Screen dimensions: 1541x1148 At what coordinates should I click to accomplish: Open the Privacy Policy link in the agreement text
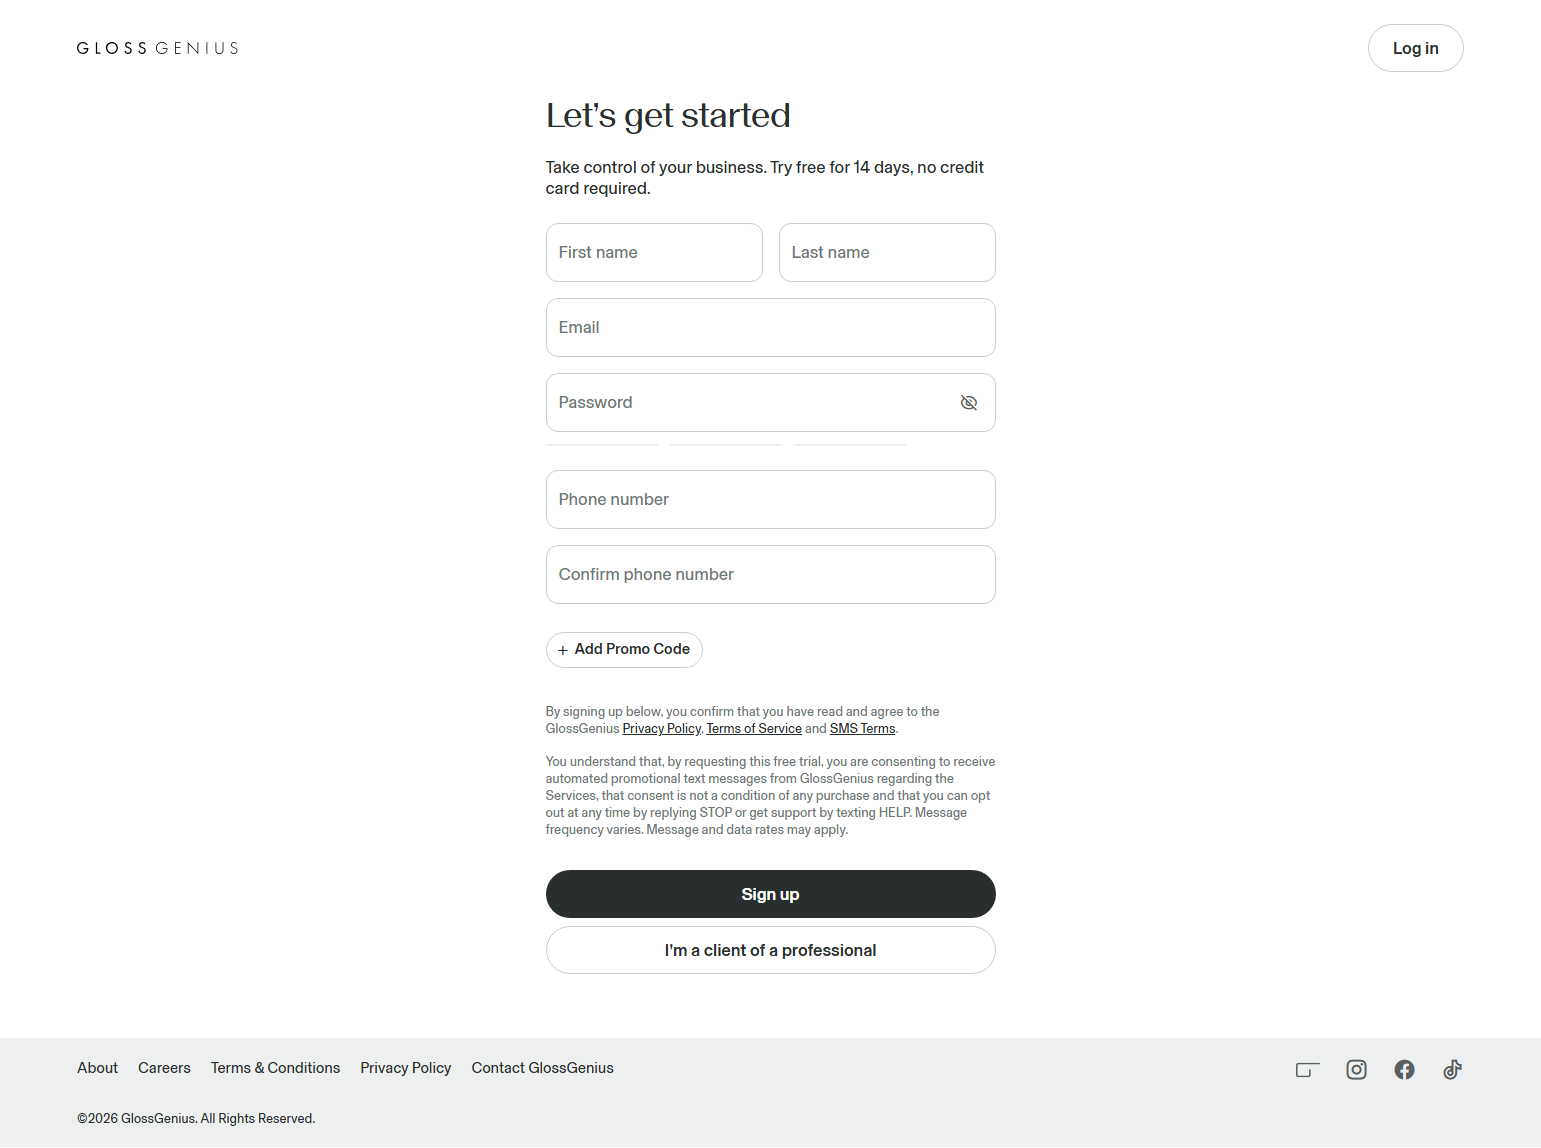pos(661,728)
